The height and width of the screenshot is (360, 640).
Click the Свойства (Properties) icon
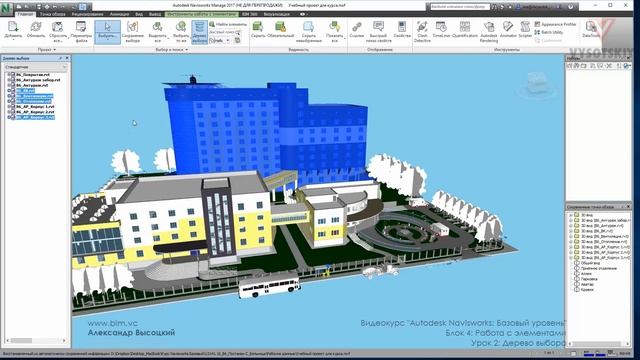(402, 30)
